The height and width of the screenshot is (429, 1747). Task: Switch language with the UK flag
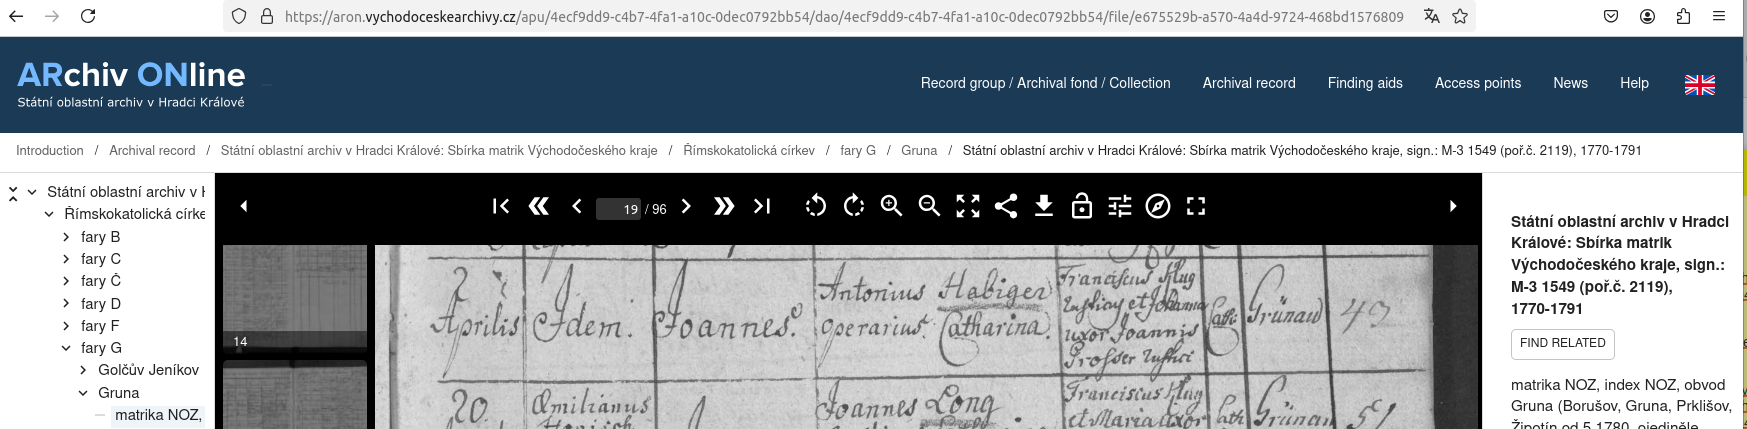1700,84
